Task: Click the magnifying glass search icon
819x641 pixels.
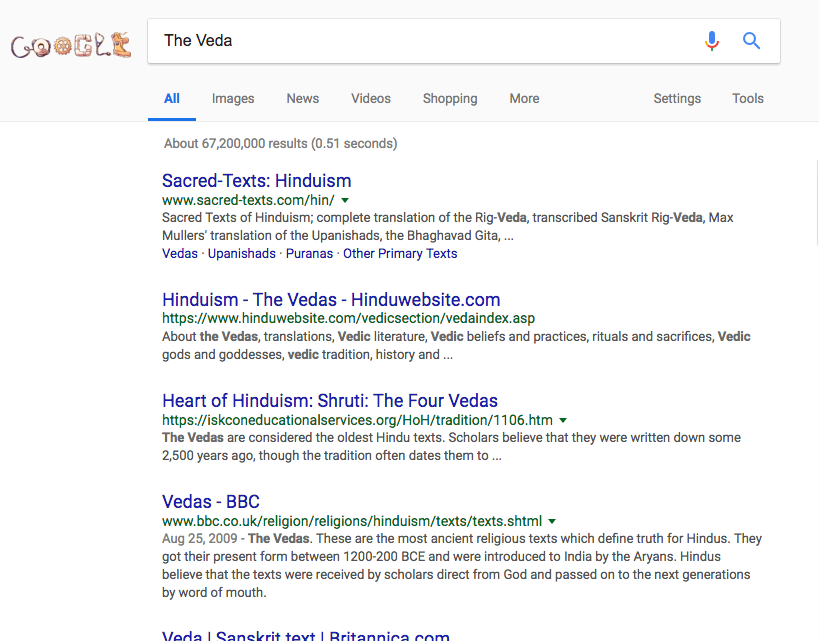Action: point(751,41)
